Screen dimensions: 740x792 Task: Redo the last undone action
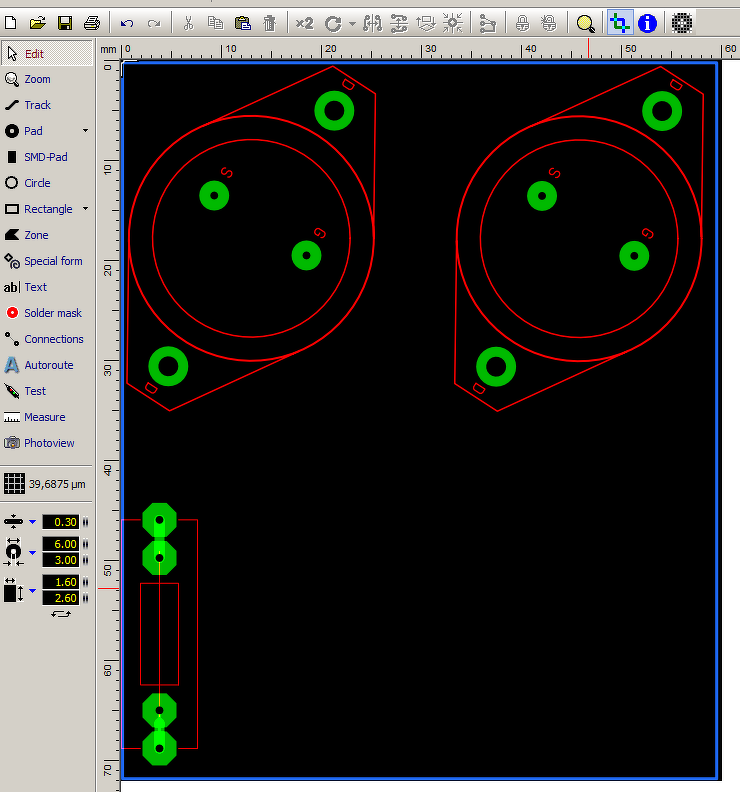(154, 23)
